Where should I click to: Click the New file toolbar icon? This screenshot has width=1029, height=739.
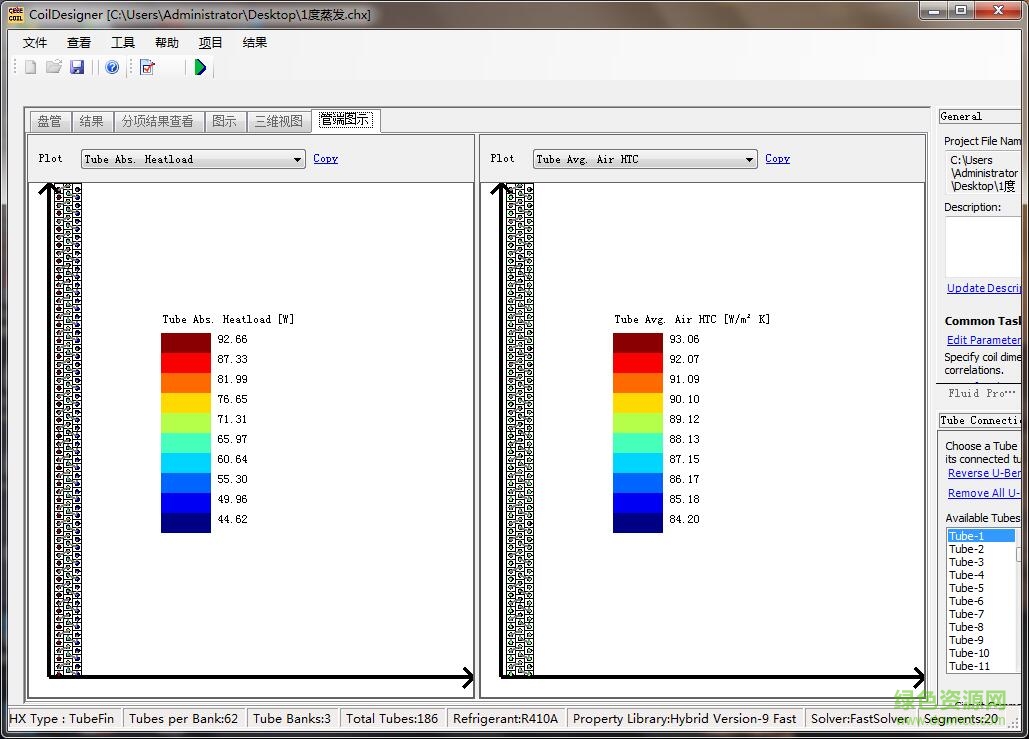click(x=30, y=67)
